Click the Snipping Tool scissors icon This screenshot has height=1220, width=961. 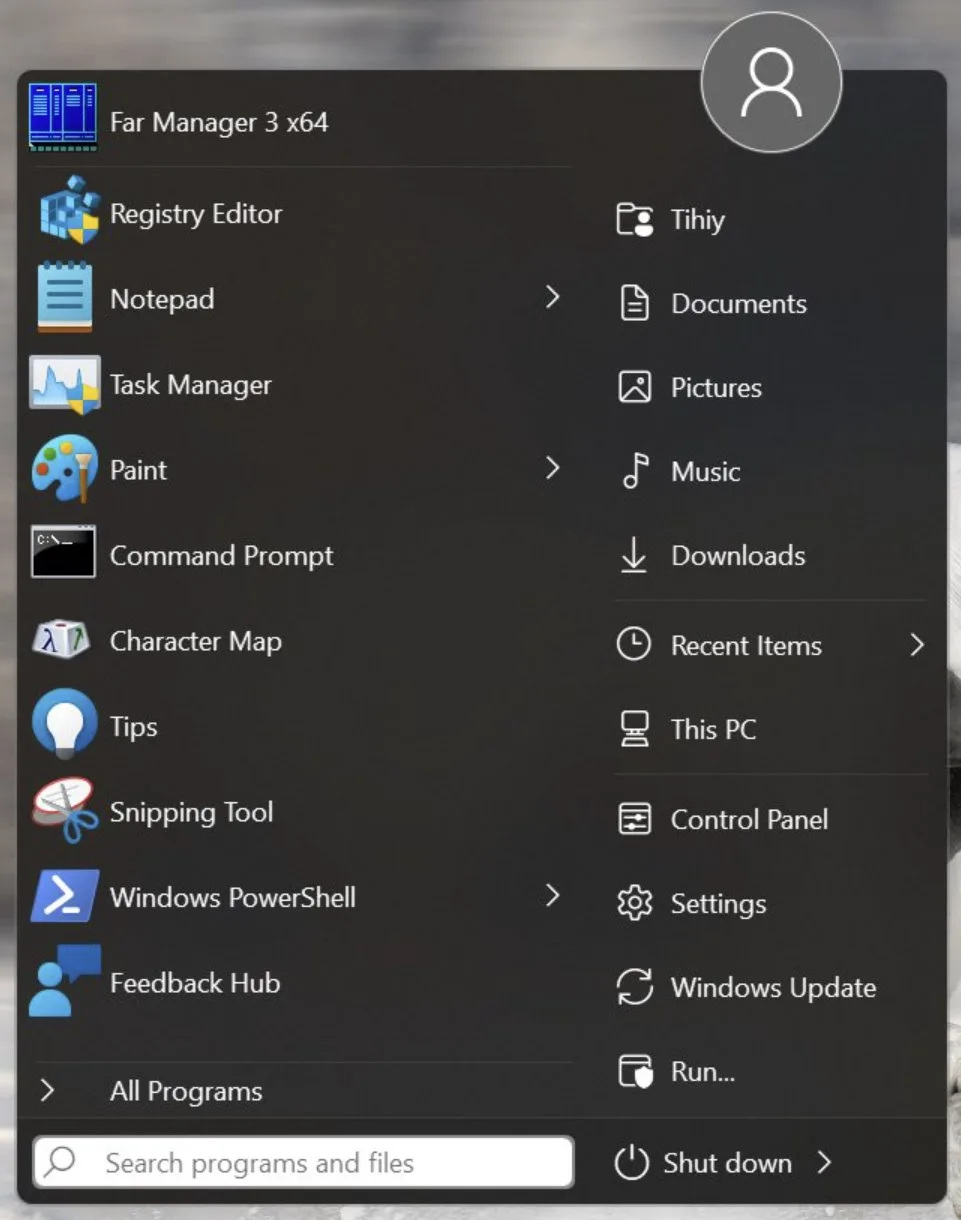click(65, 810)
